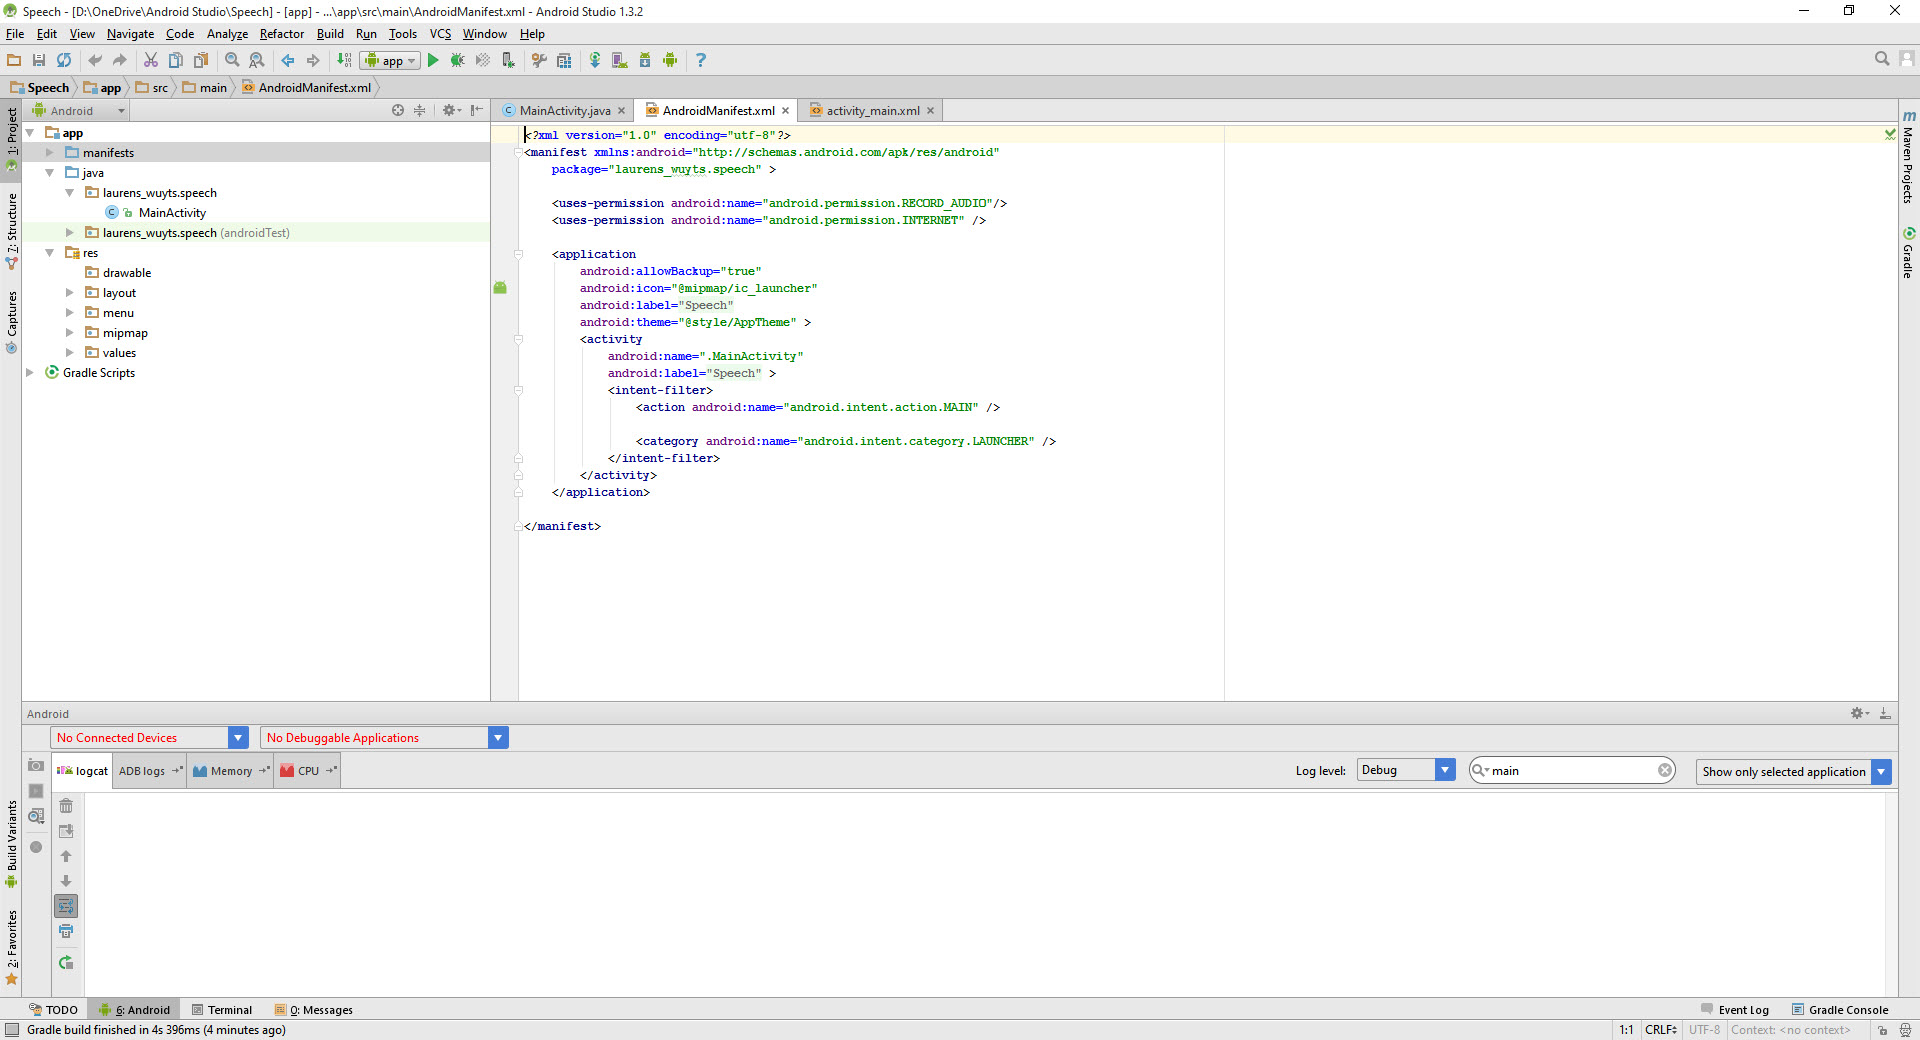Select MainActivity in the project tree
Image resolution: width=1920 pixels, height=1040 pixels.
pyautogui.click(x=172, y=212)
